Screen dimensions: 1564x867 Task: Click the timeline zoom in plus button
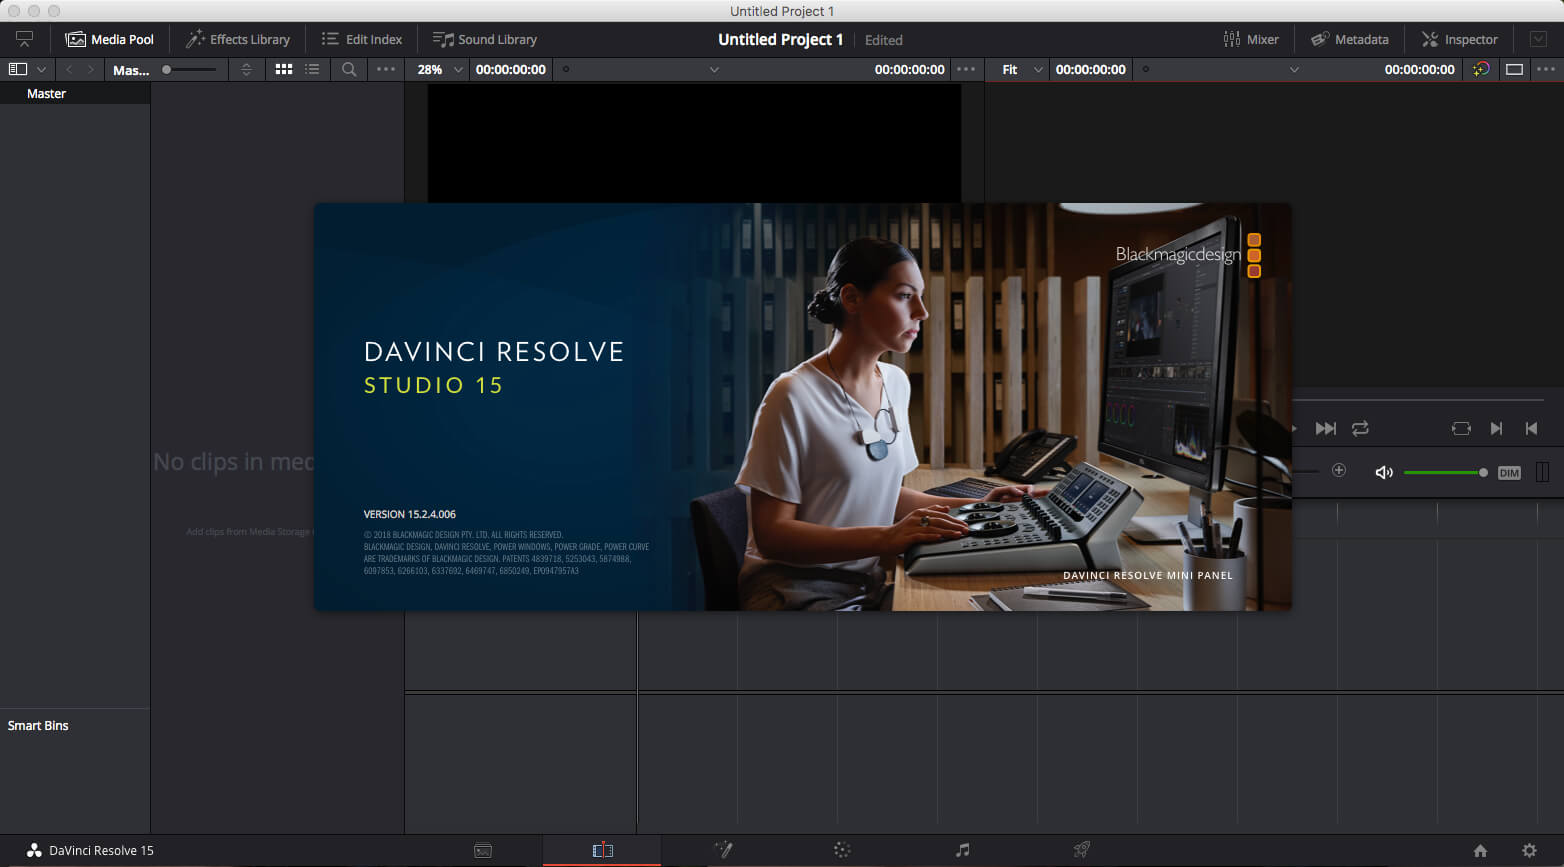point(1339,471)
